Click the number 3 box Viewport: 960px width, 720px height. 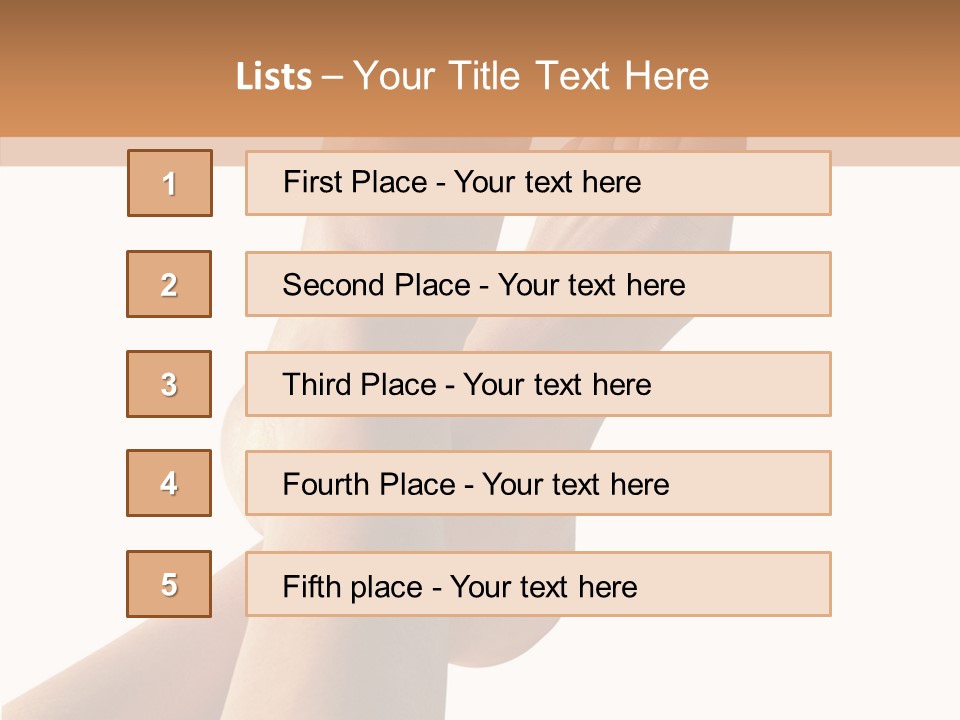click(169, 384)
